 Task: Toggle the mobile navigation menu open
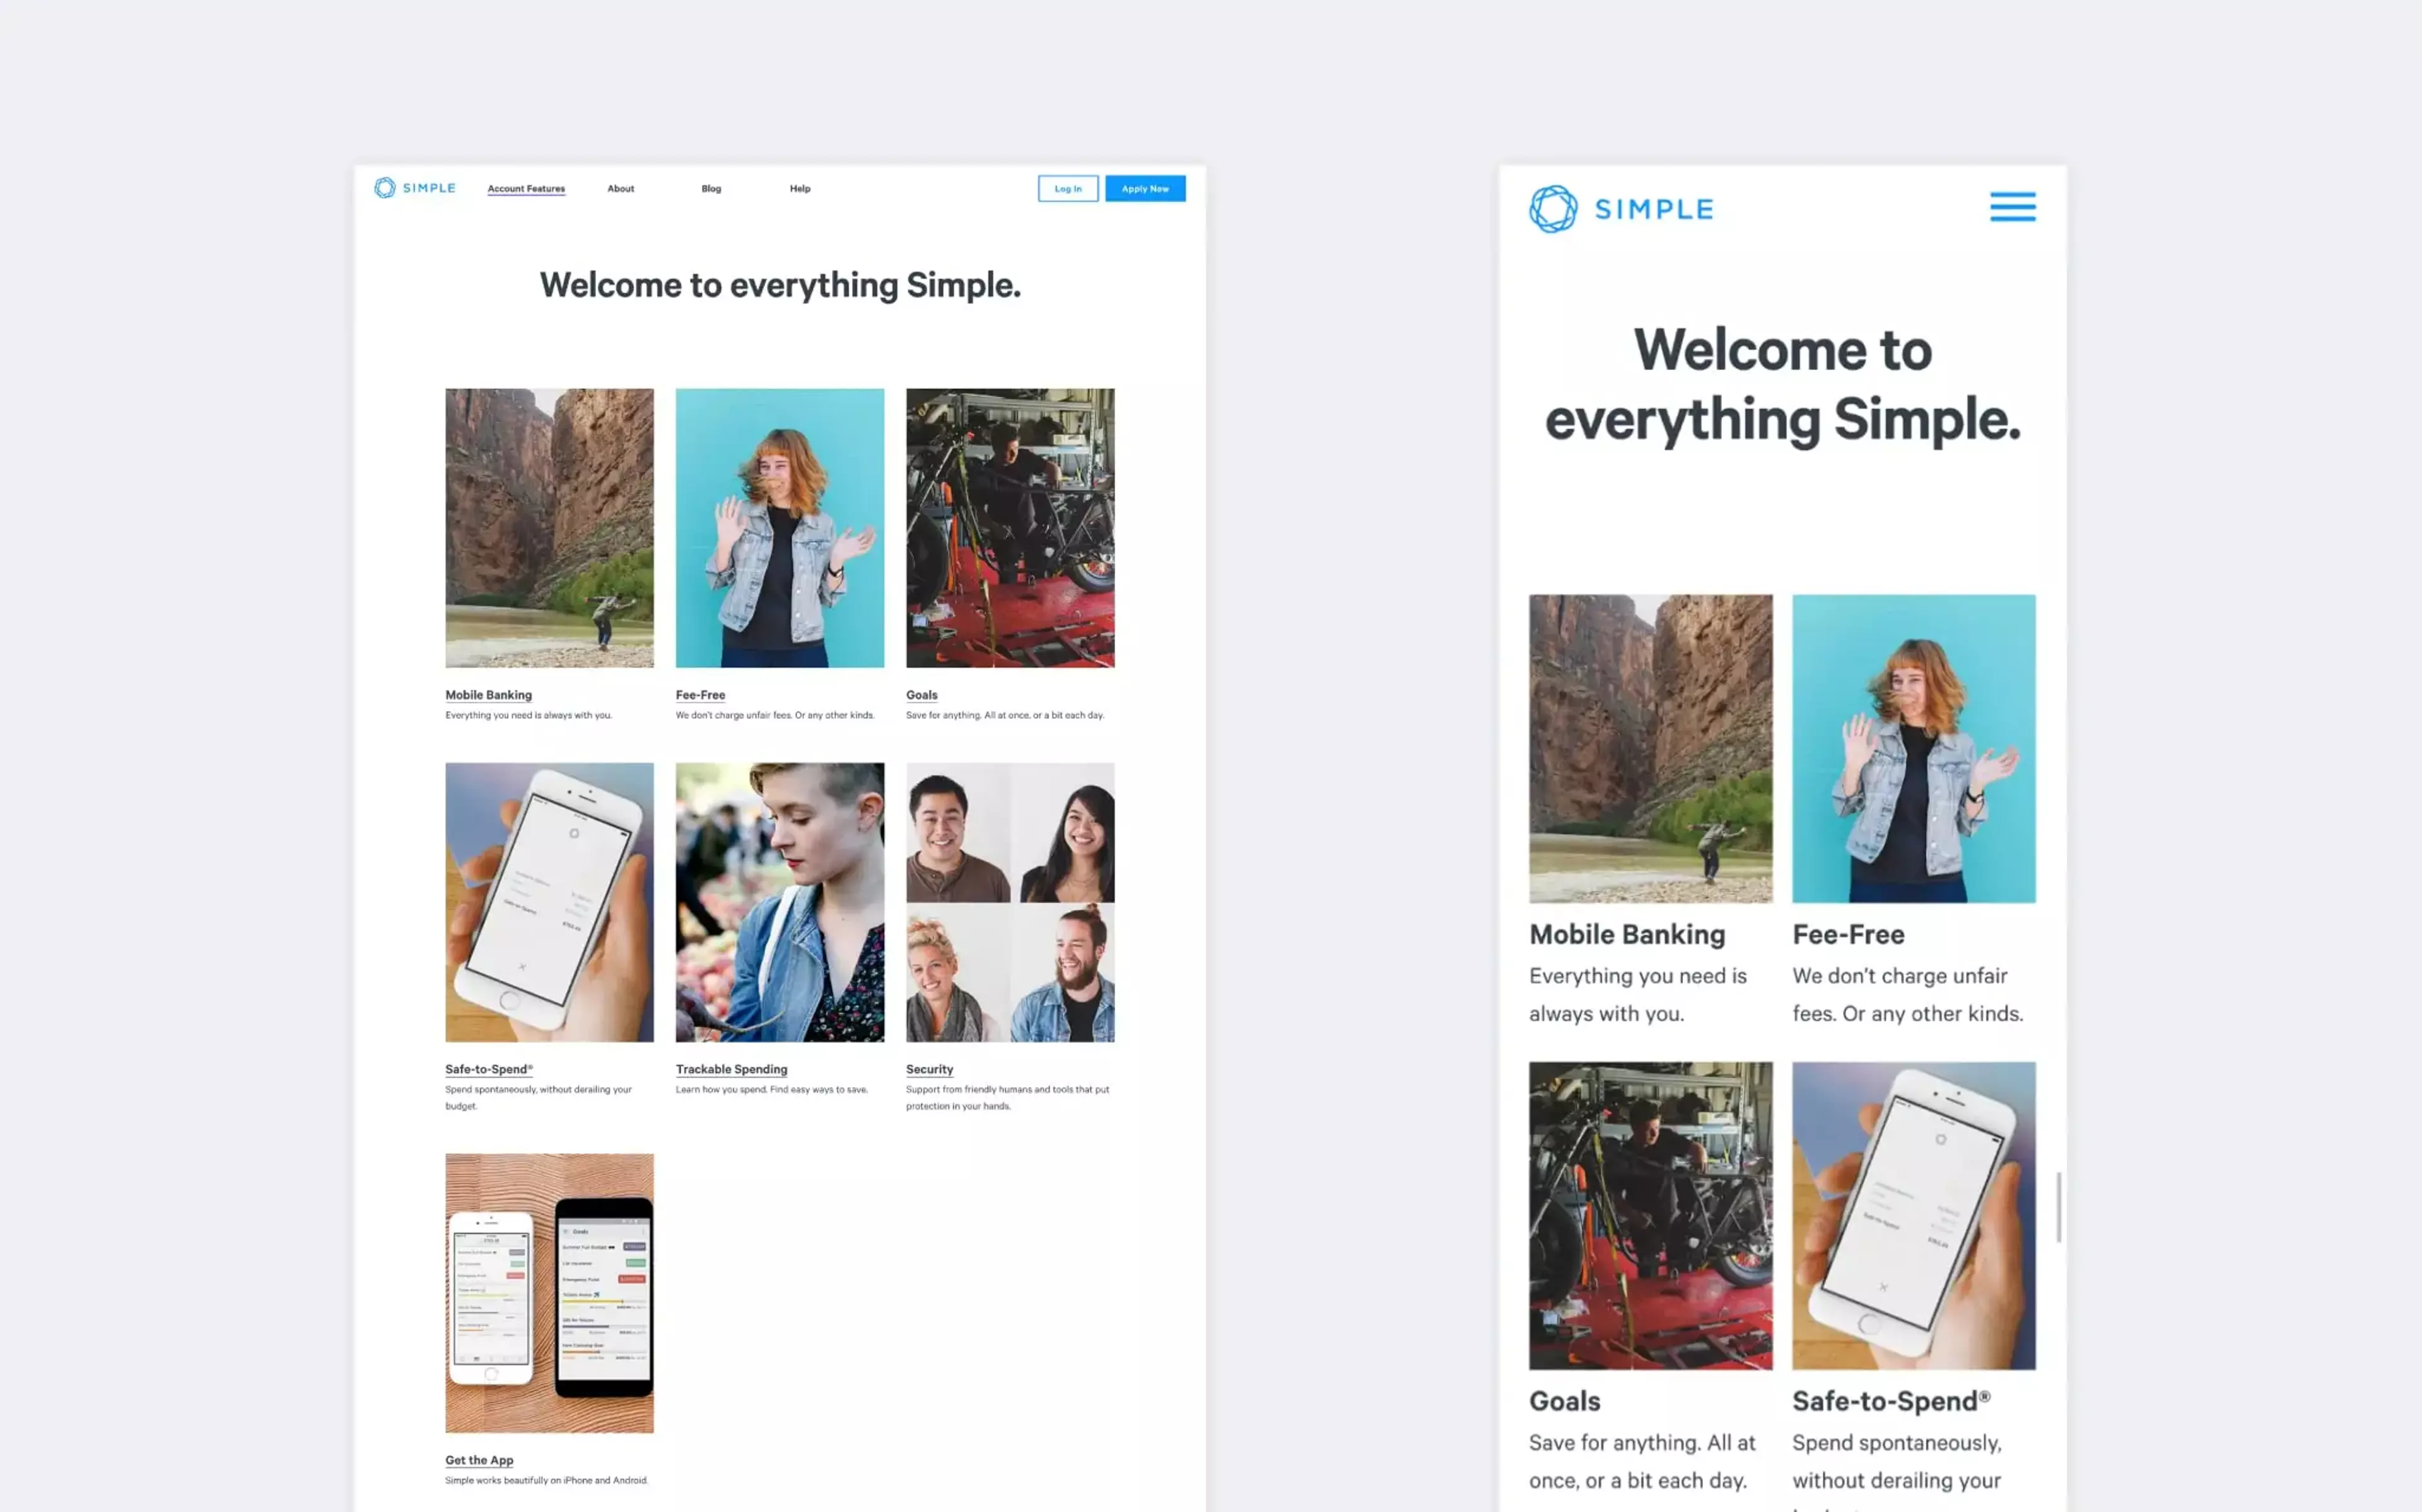[x=2013, y=207]
